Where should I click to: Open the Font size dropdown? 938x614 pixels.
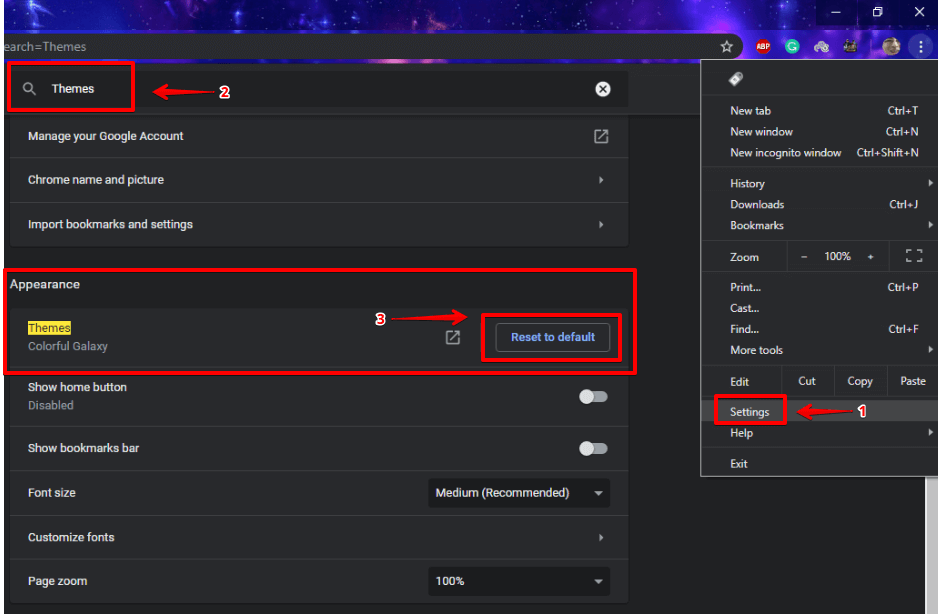[519, 493]
